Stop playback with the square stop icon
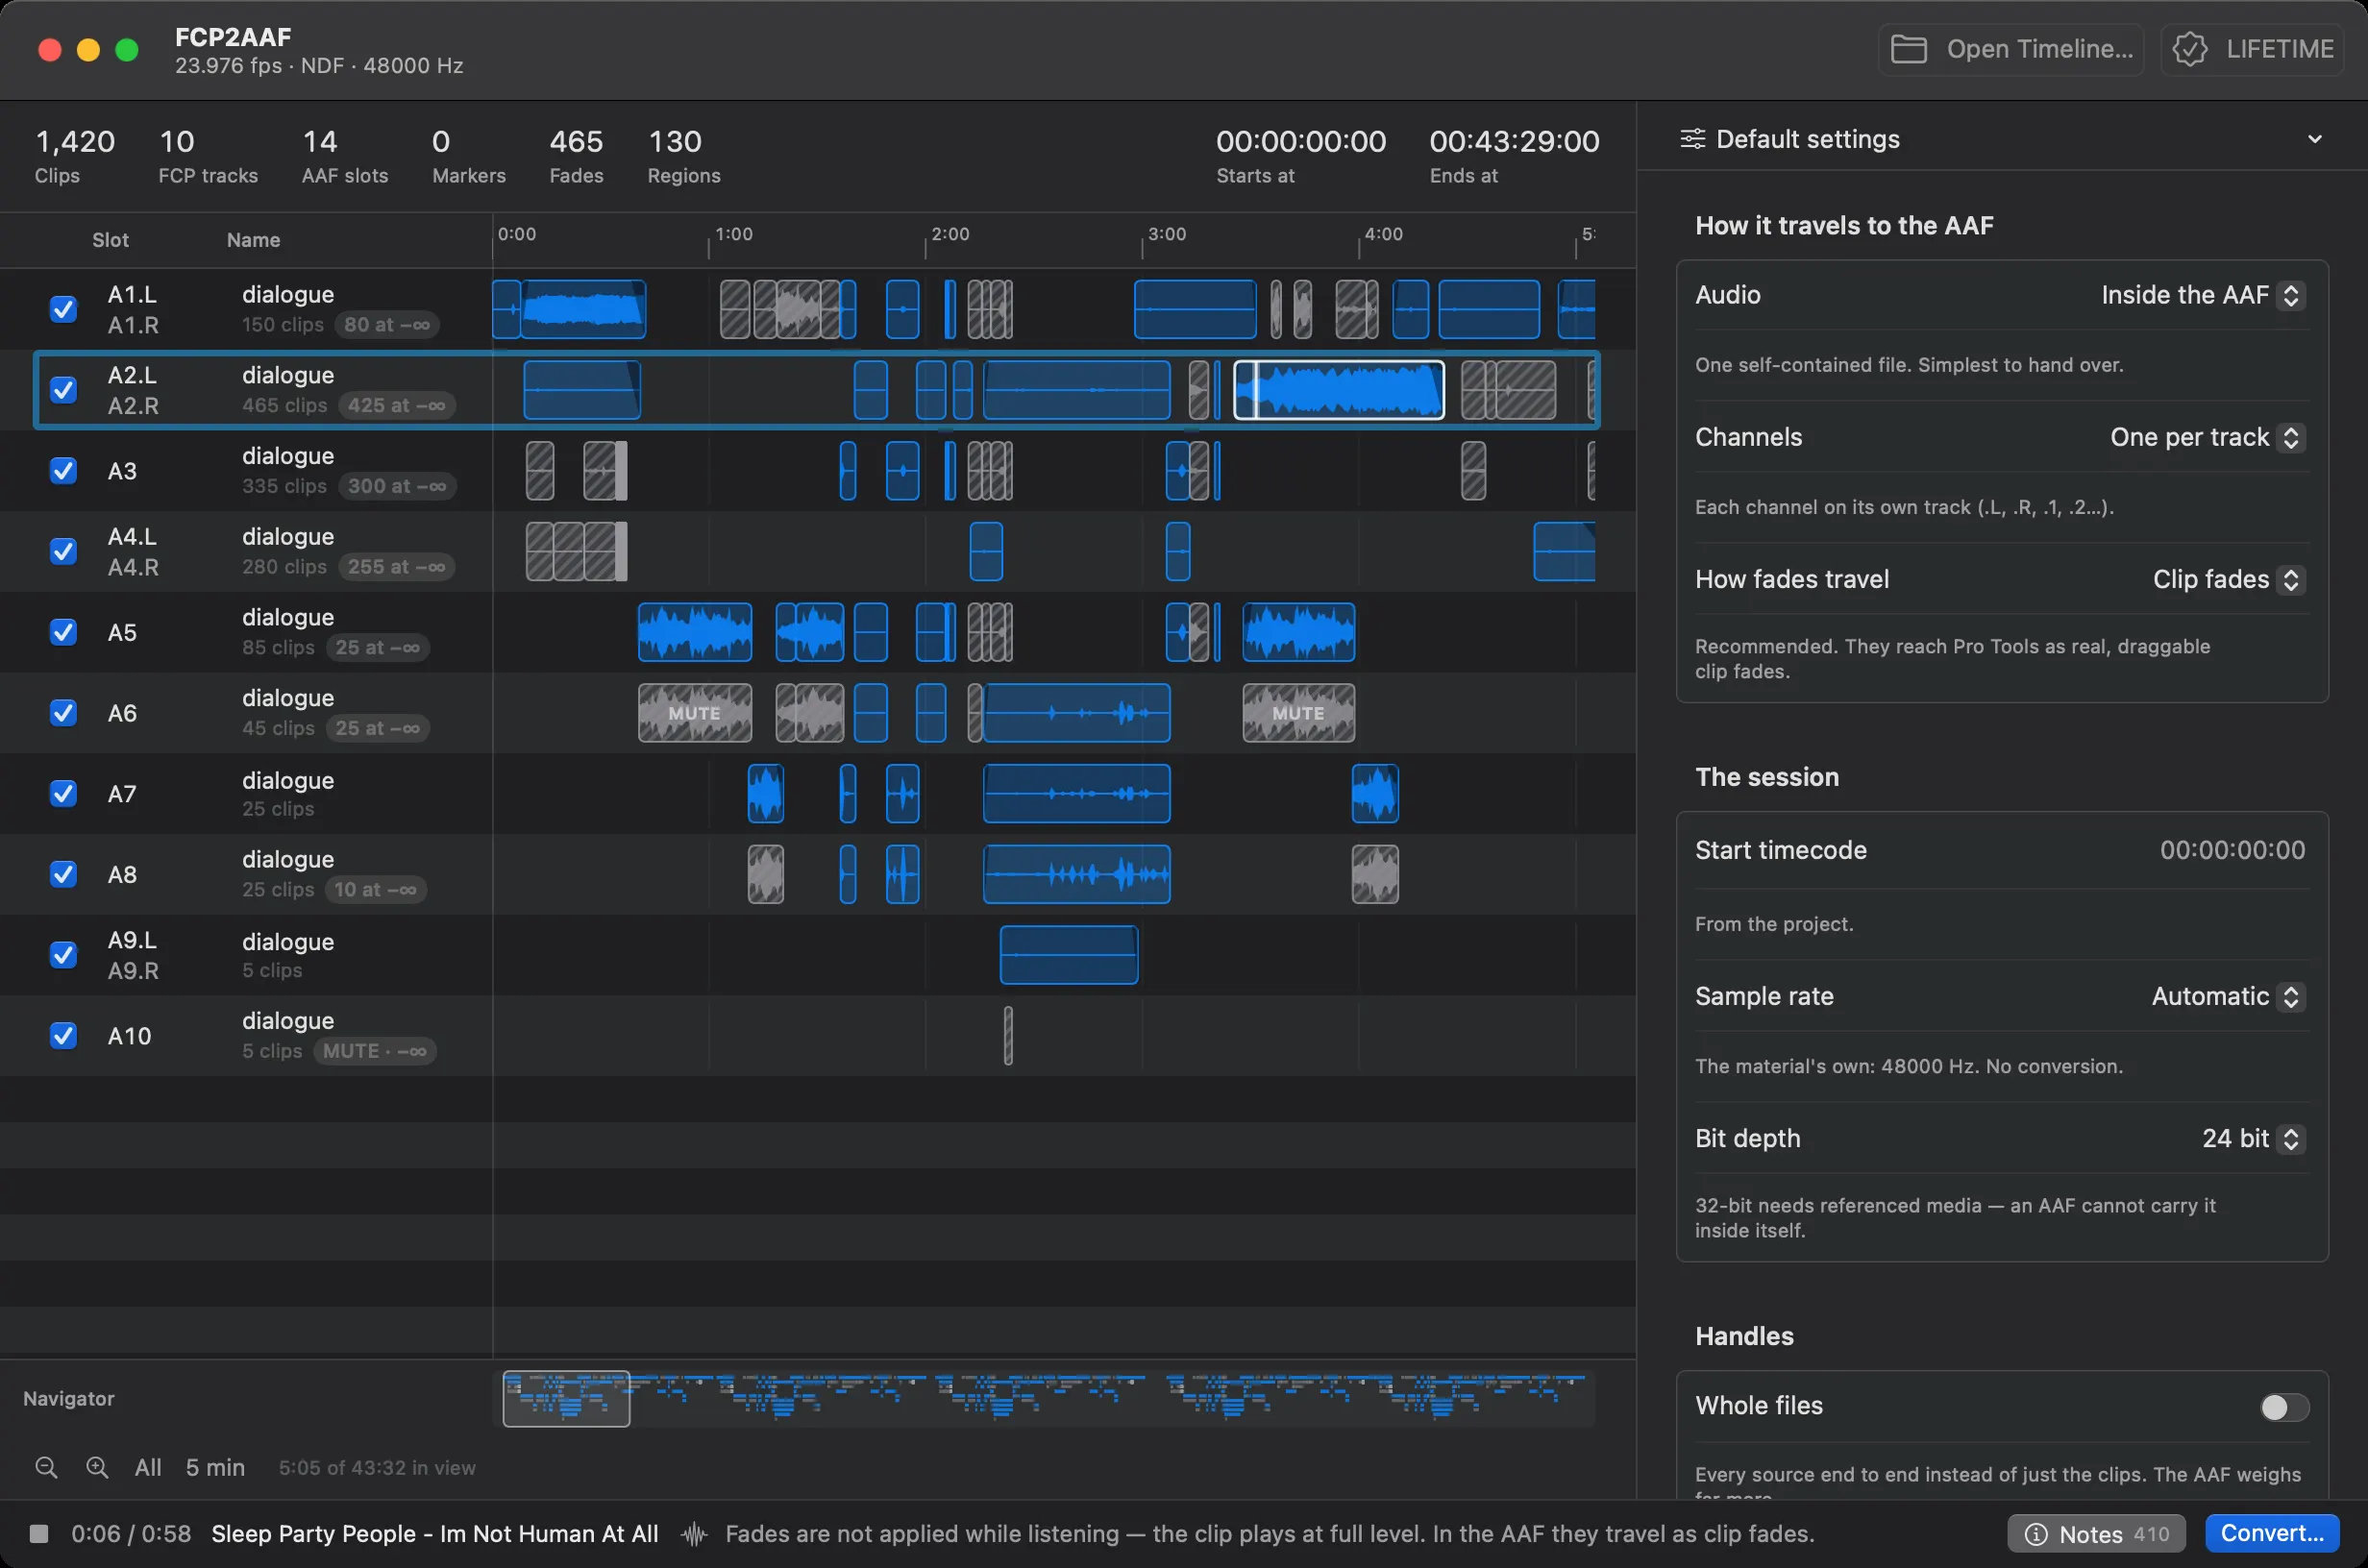Viewport: 2368px width, 1568px height. (39, 1533)
